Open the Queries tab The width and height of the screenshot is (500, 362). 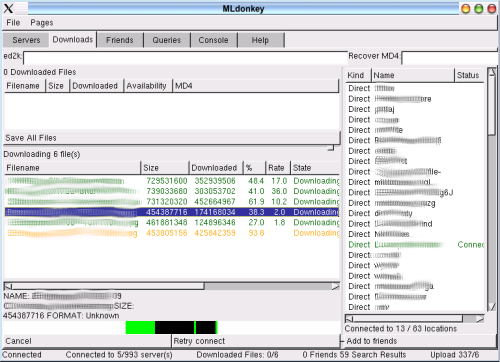(167, 40)
